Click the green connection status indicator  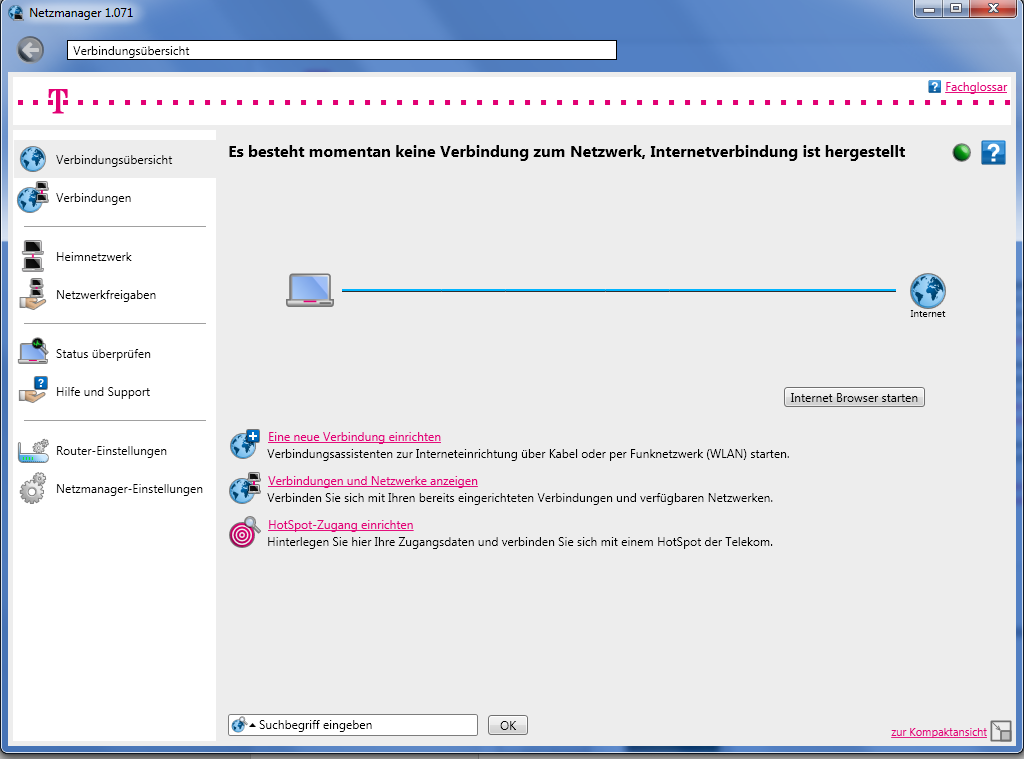[961, 153]
